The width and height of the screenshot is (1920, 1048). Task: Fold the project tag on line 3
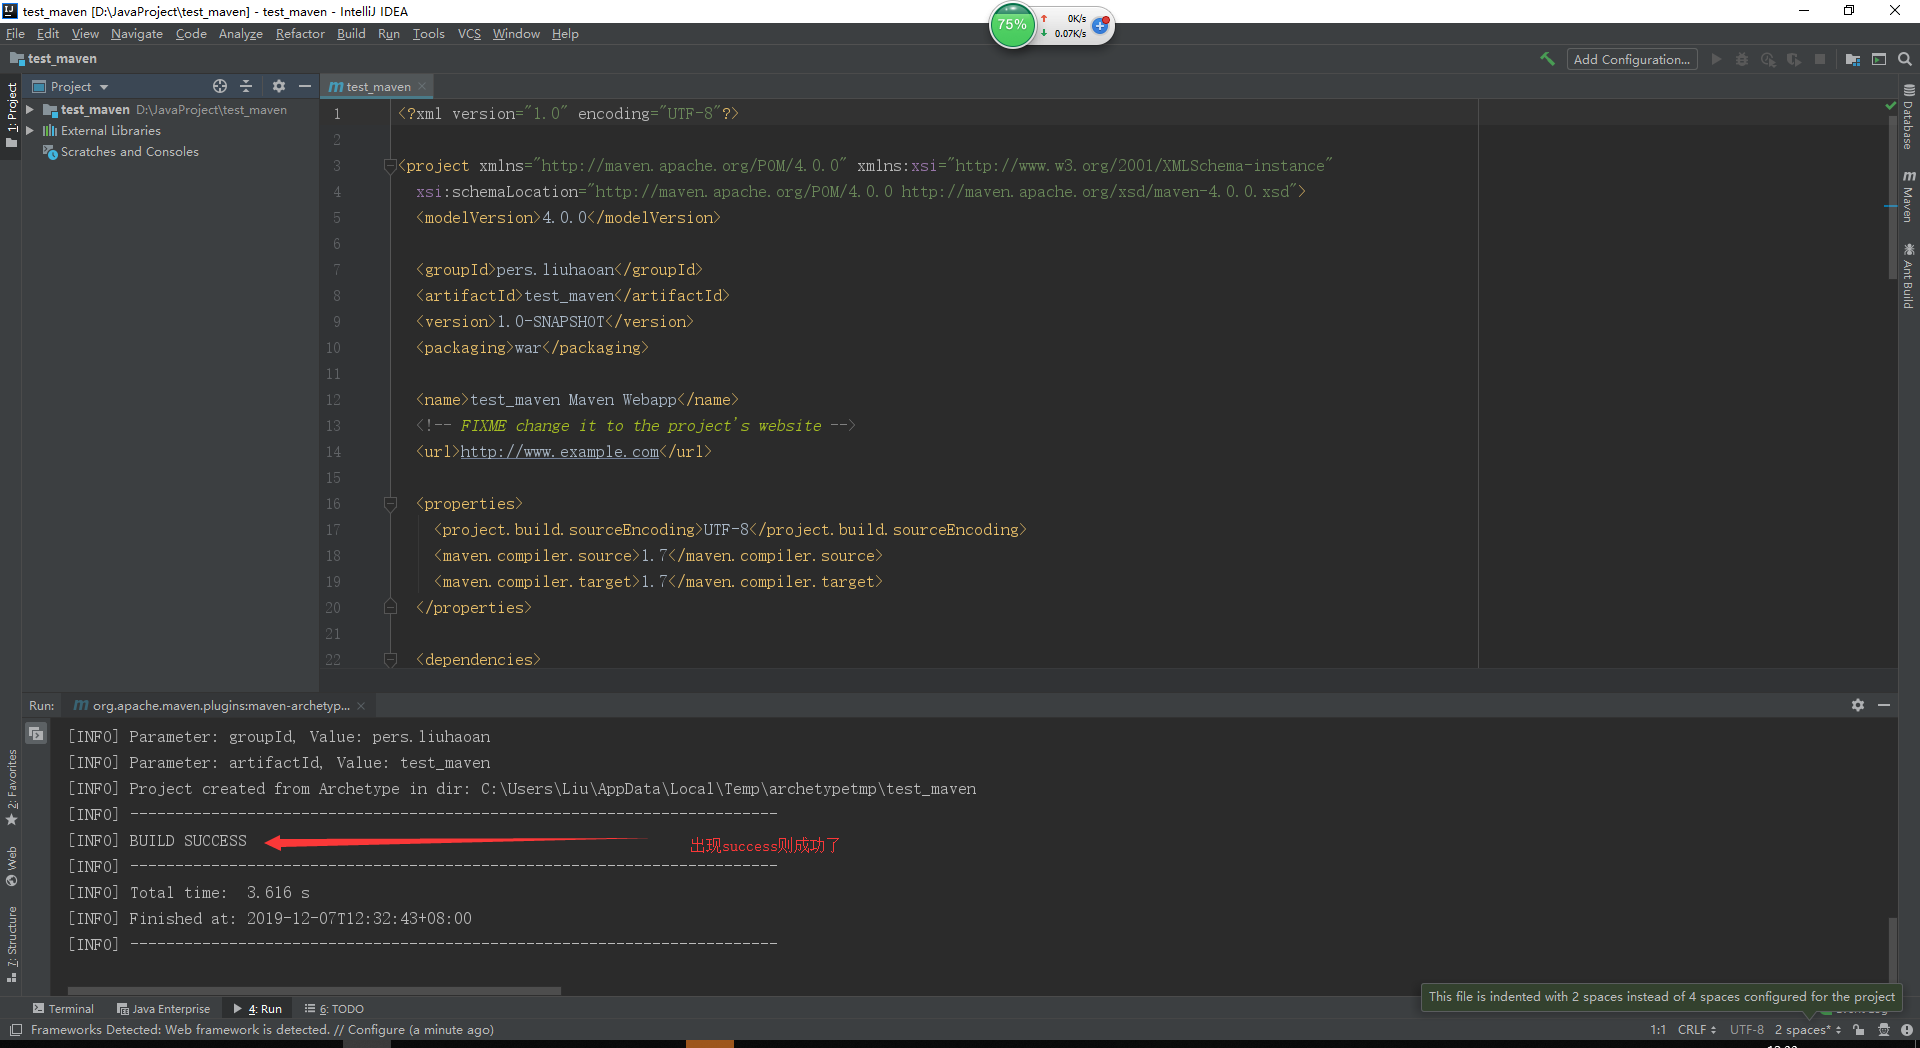click(390, 166)
